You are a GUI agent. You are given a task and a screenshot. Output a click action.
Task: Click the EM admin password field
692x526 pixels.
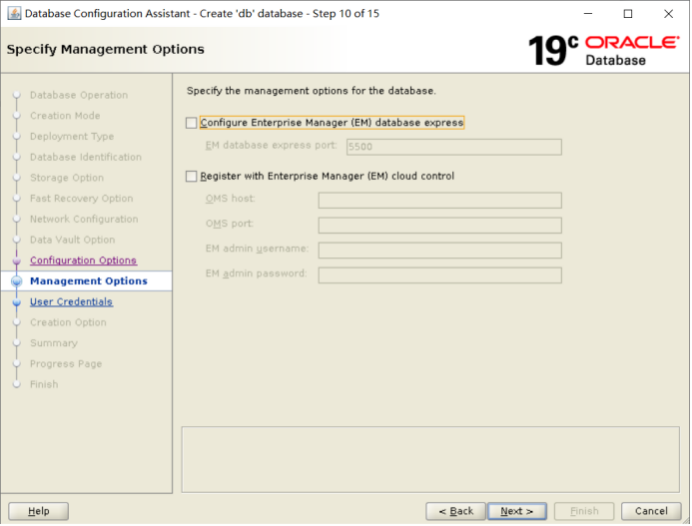pyautogui.click(x=440, y=275)
